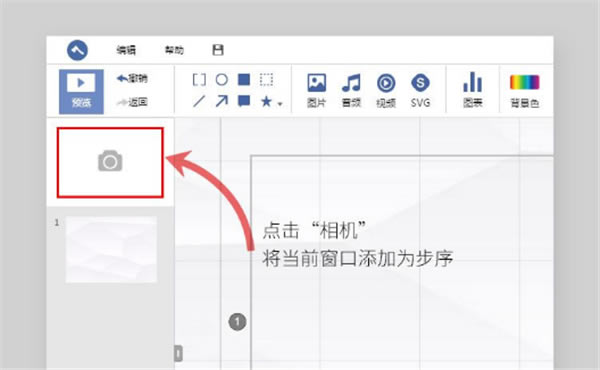Insert a picture with 图片 icon

(317, 90)
